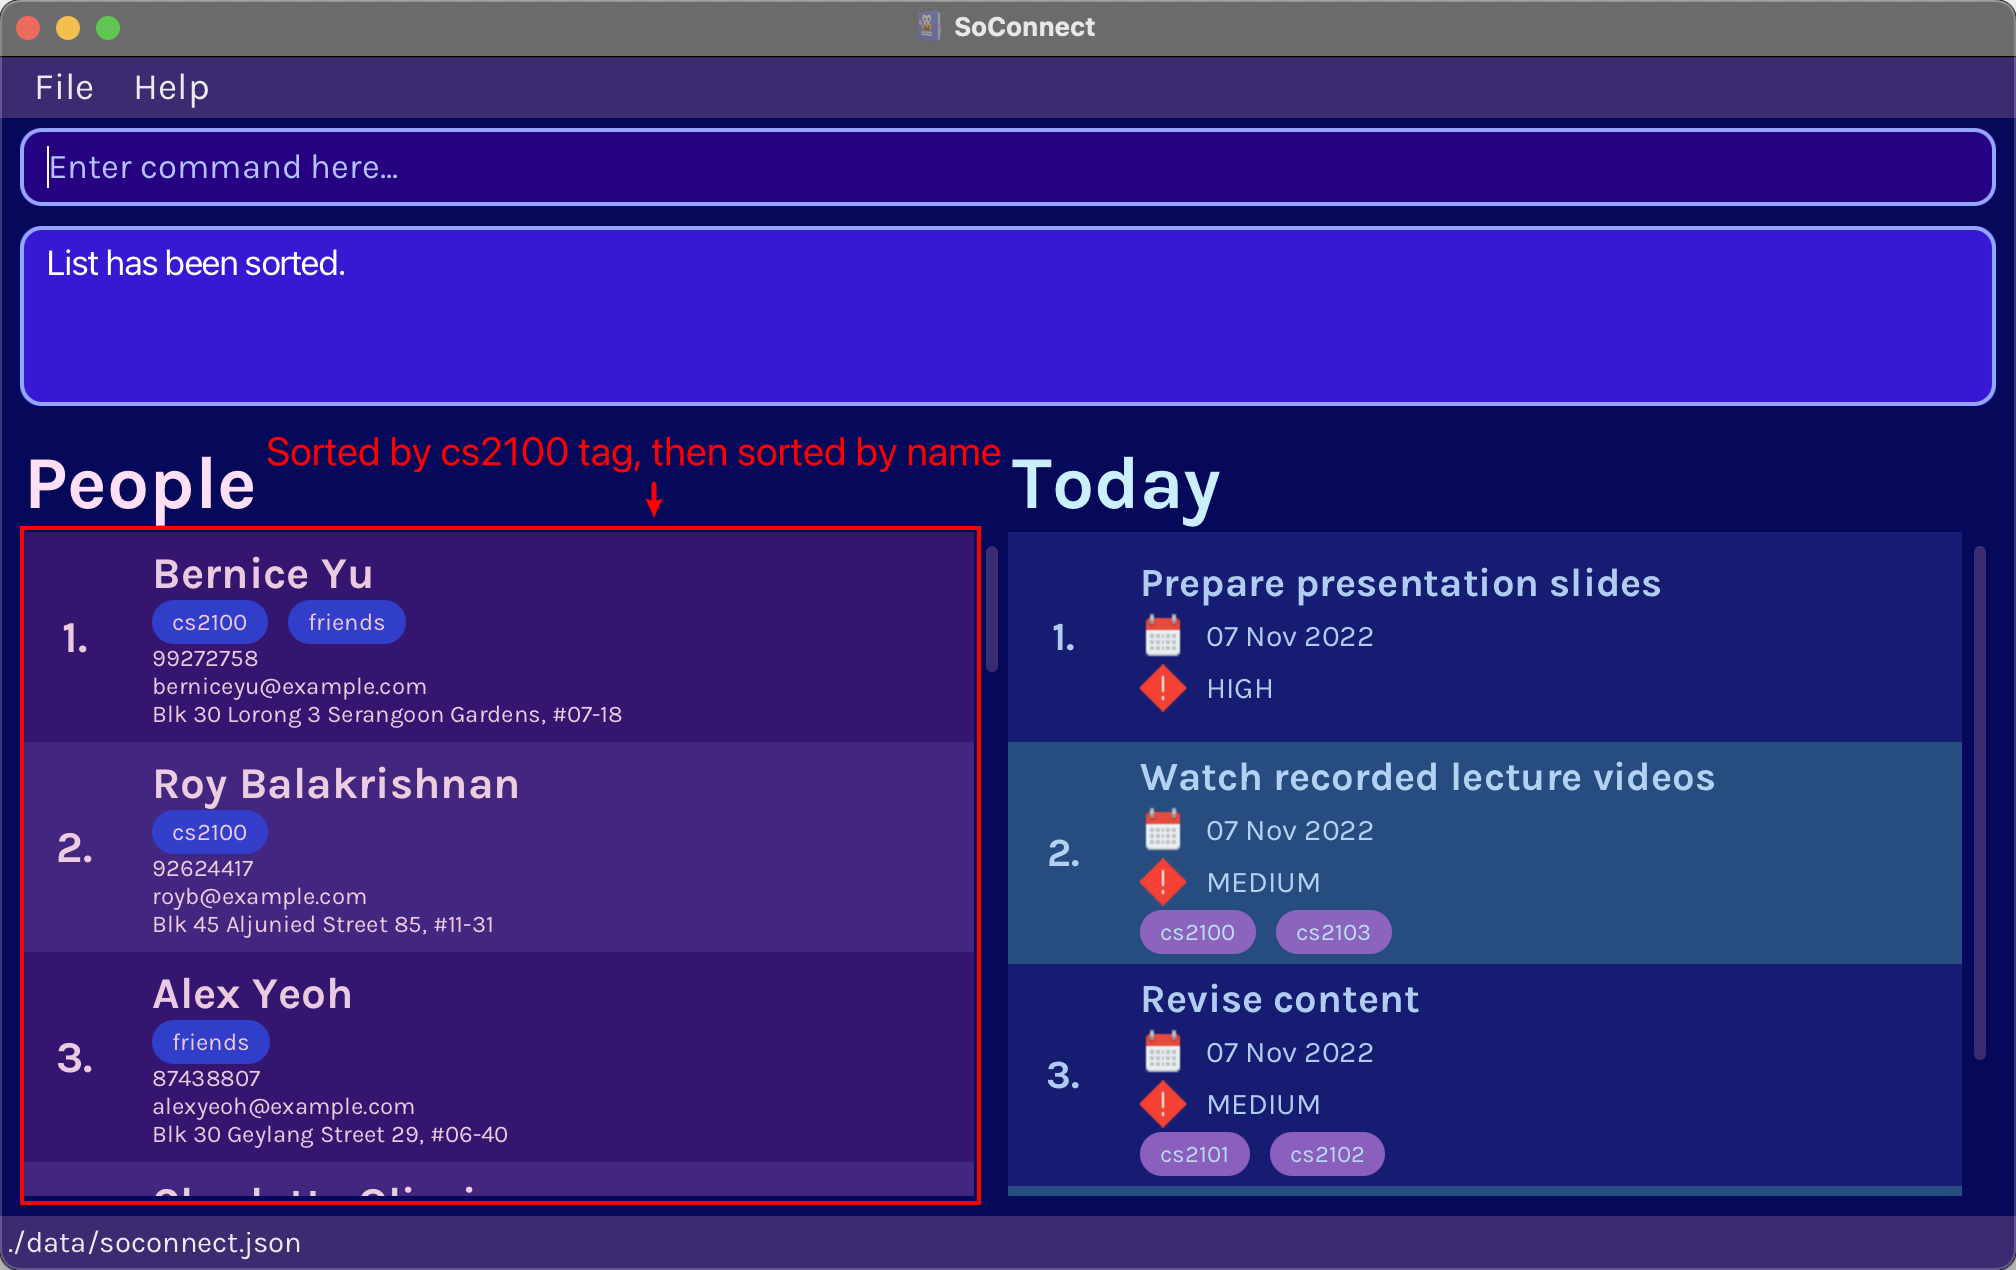Click email royb@example.com
This screenshot has width=2016, height=1270.
(259, 896)
